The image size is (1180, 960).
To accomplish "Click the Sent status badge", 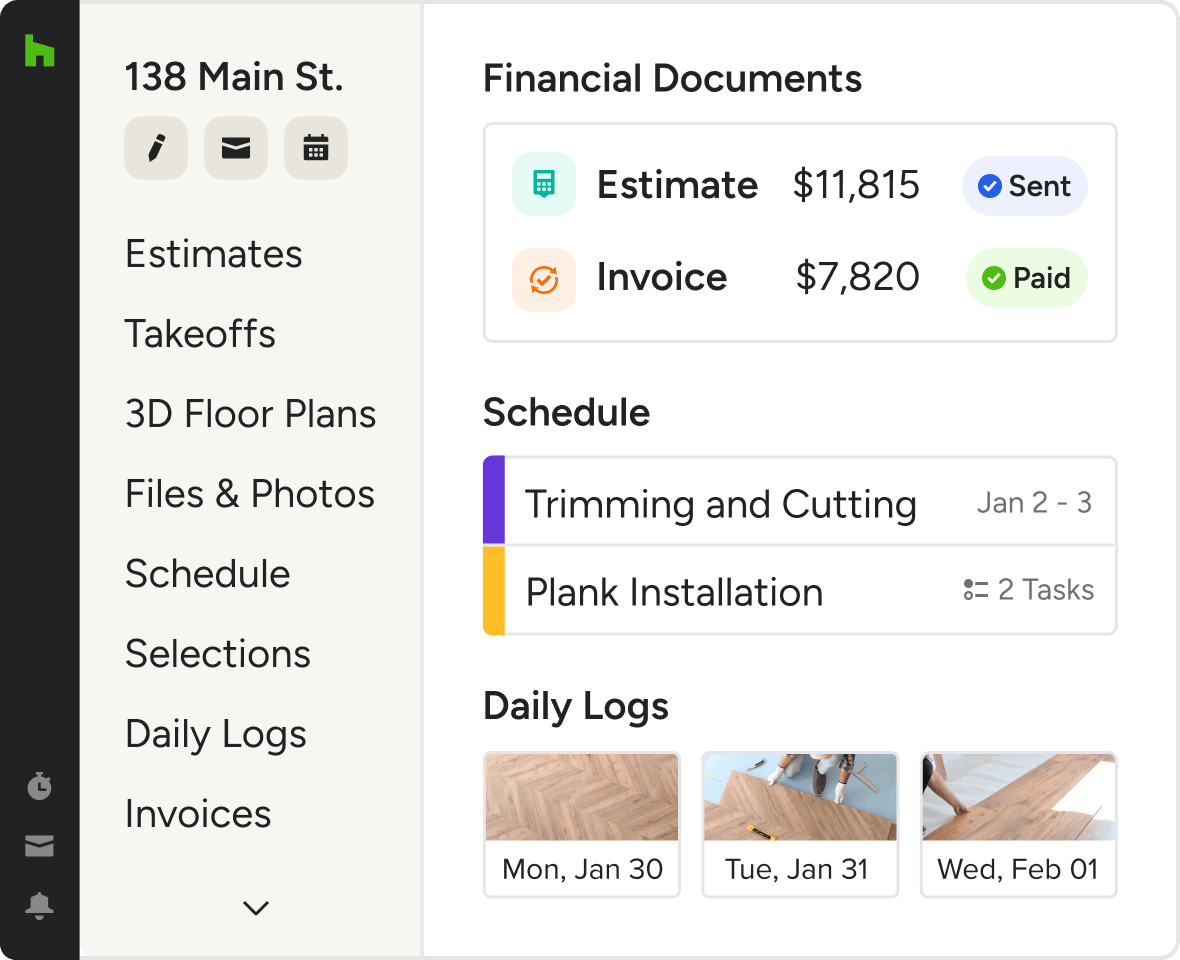I will (1024, 186).
